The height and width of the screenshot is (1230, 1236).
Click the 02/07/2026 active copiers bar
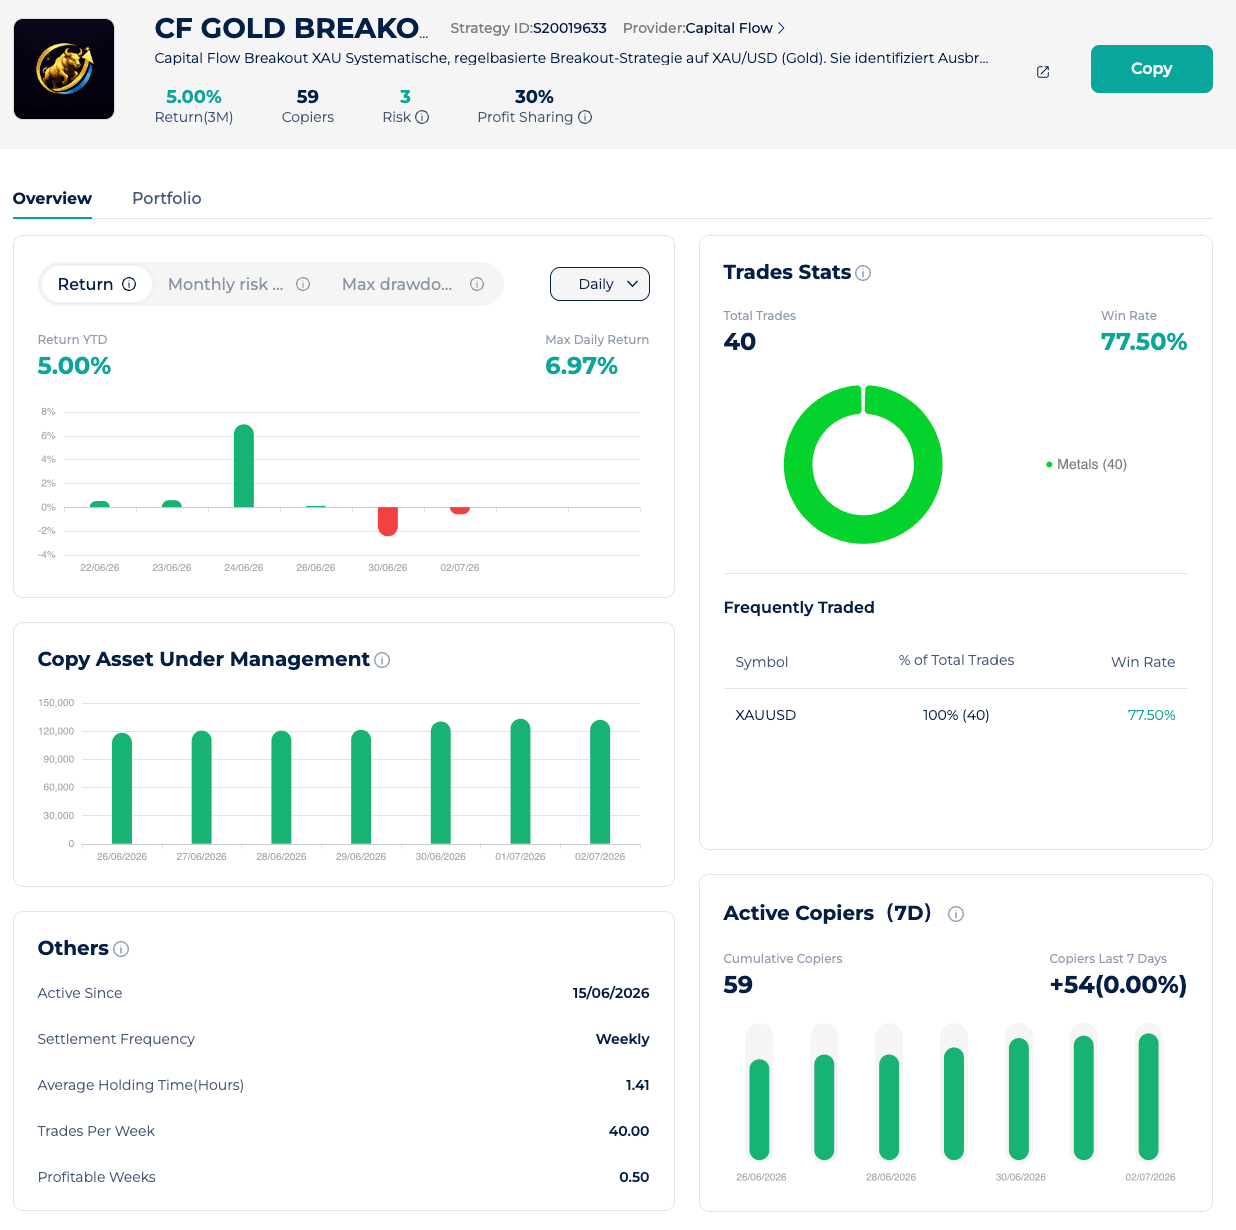pyautogui.click(x=1148, y=1096)
